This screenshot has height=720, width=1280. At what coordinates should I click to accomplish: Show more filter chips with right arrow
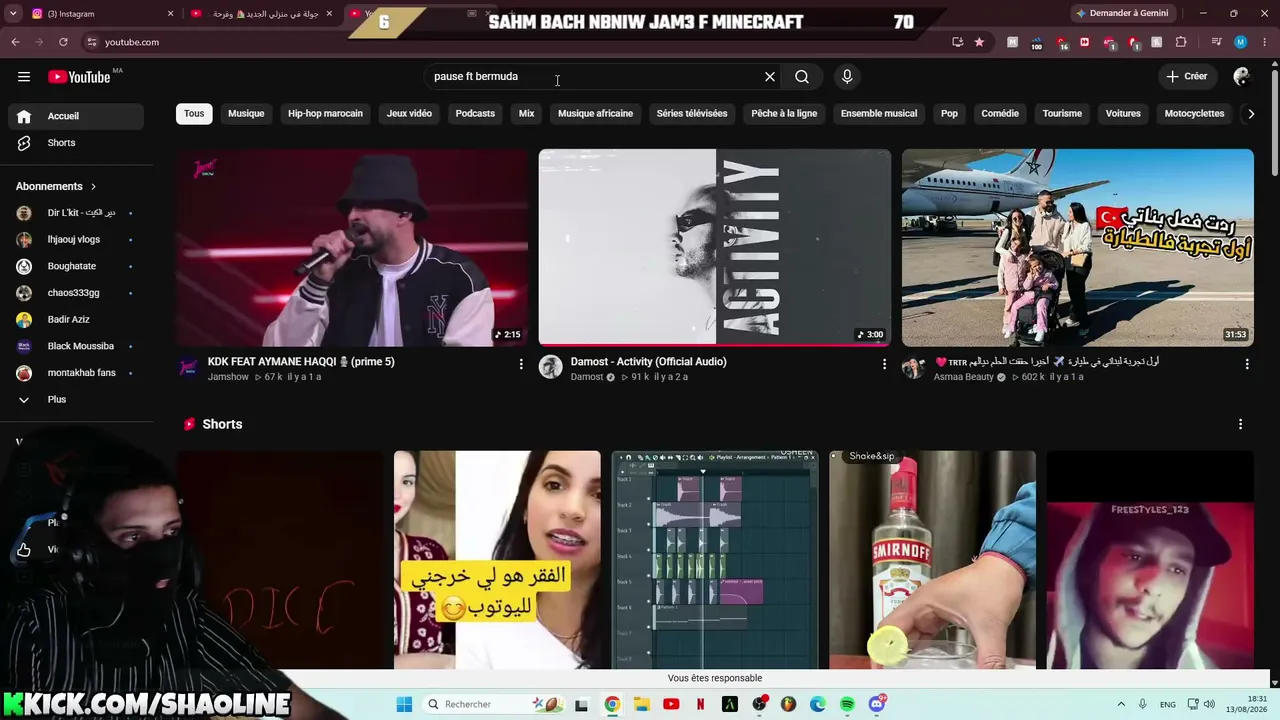click(1250, 114)
